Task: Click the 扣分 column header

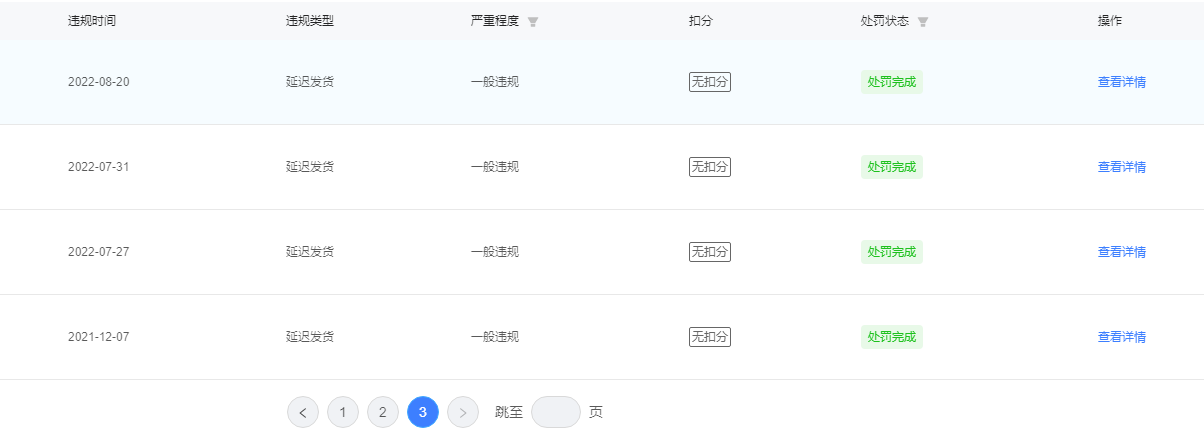Action: (701, 21)
